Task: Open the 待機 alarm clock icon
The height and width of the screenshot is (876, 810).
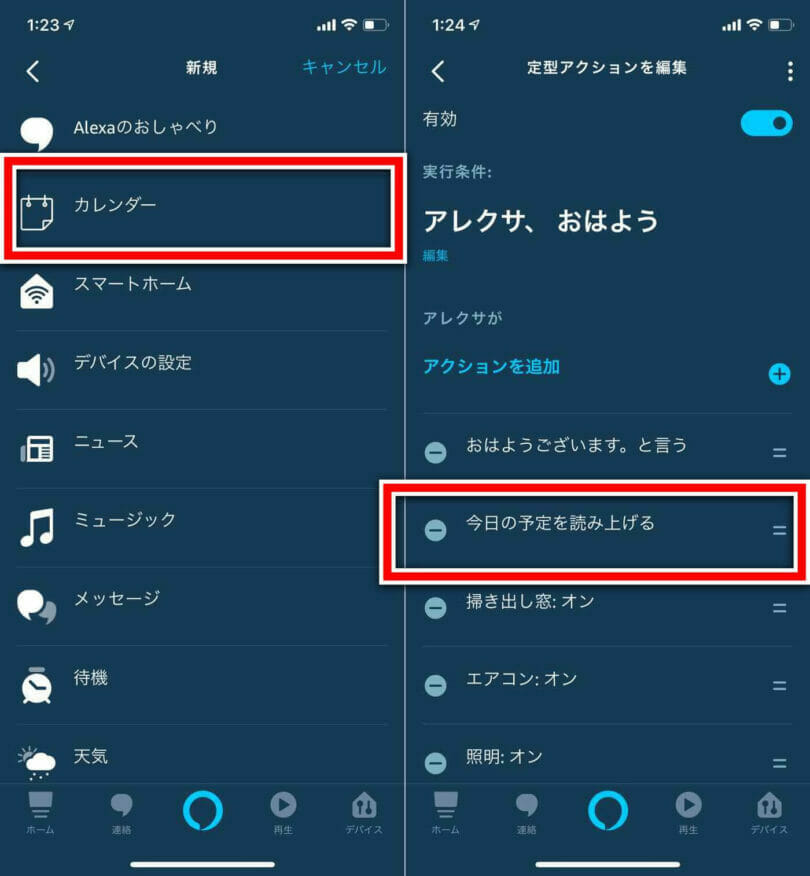Action: click(37, 685)
